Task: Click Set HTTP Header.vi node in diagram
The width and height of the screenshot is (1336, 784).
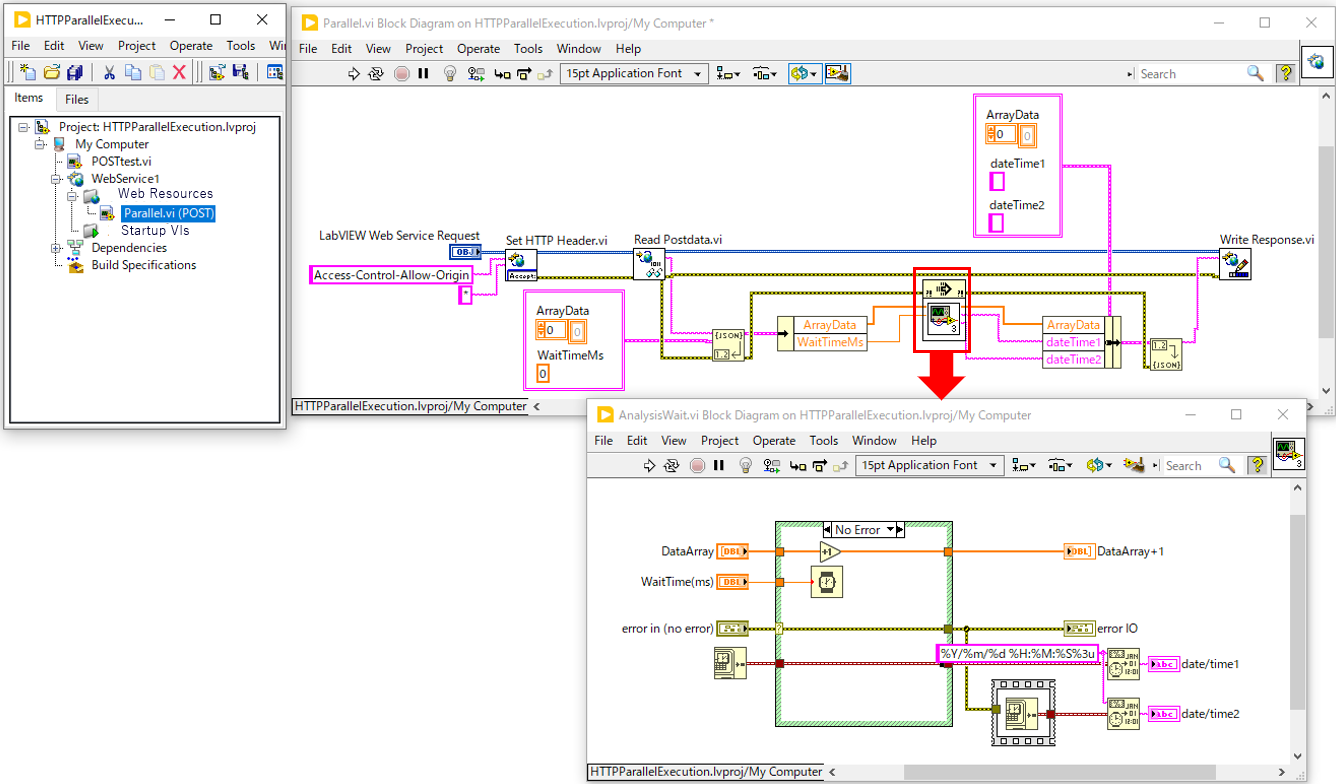Action: (521, 264)
